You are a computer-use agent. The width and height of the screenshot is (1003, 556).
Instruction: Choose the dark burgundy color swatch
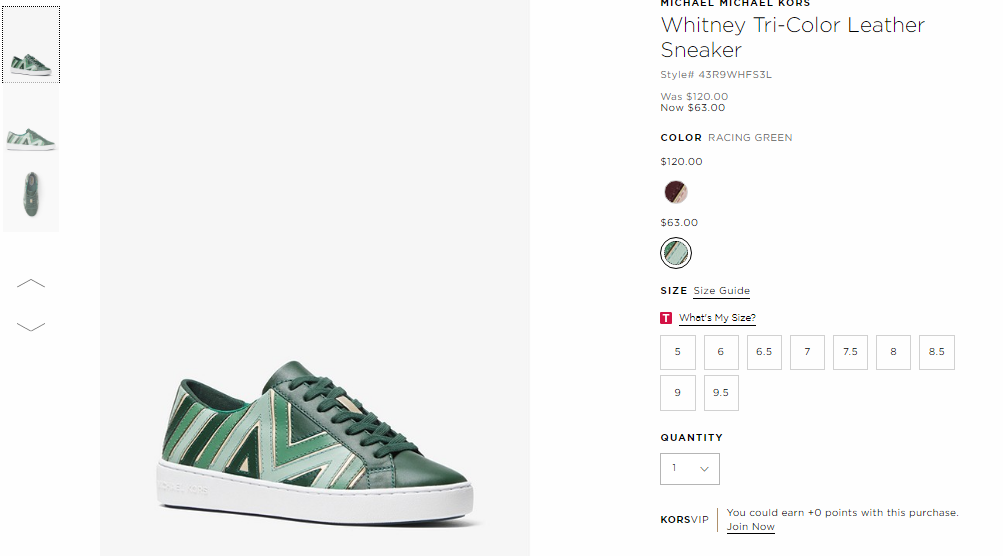(x=675, y=191)
